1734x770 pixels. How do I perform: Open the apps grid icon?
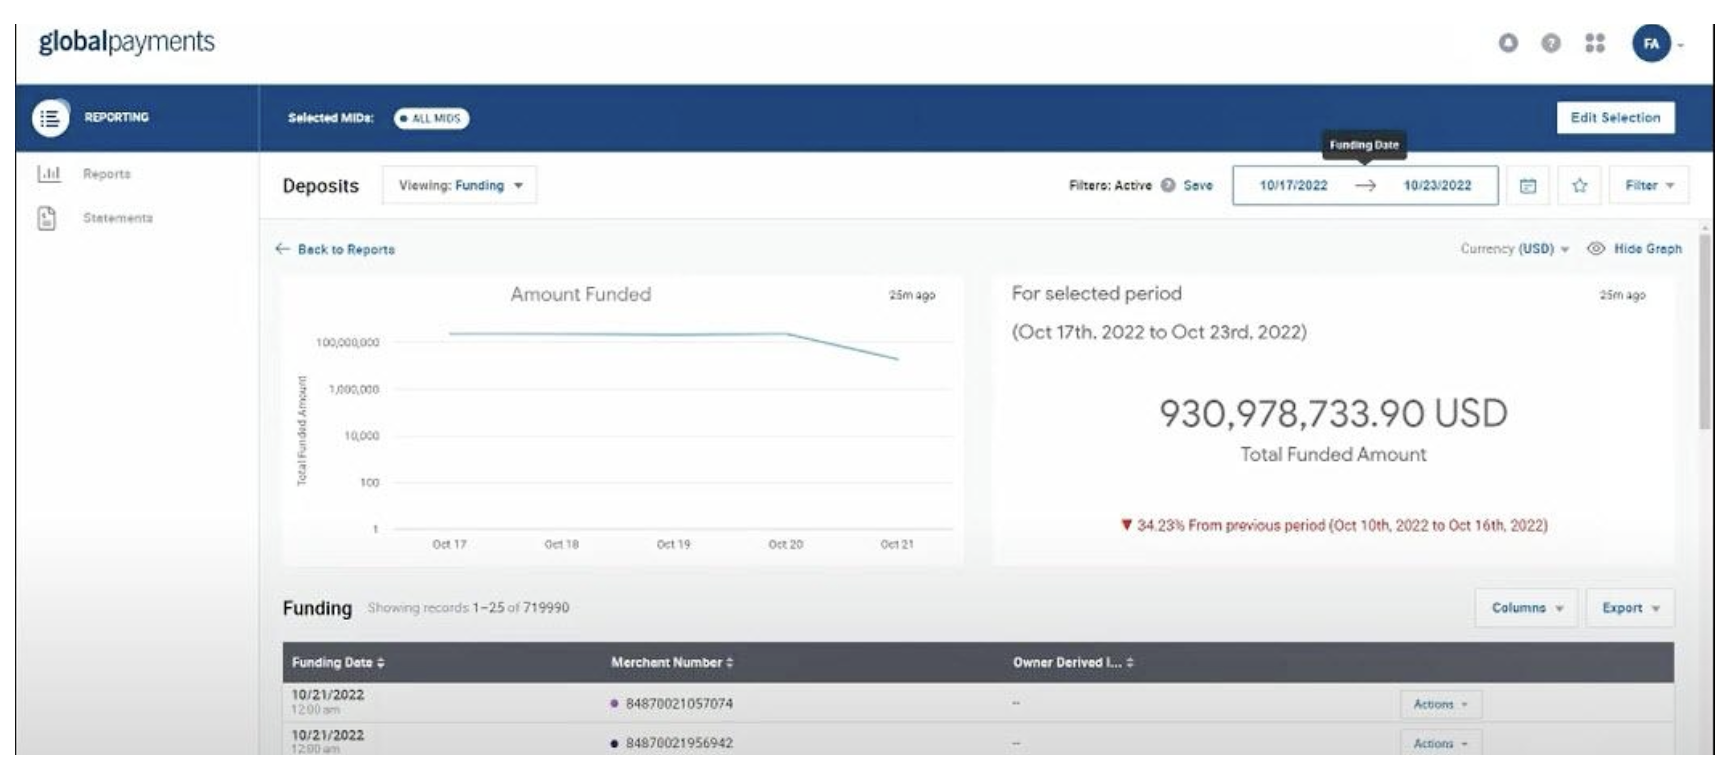click(x=1595, y=43)
